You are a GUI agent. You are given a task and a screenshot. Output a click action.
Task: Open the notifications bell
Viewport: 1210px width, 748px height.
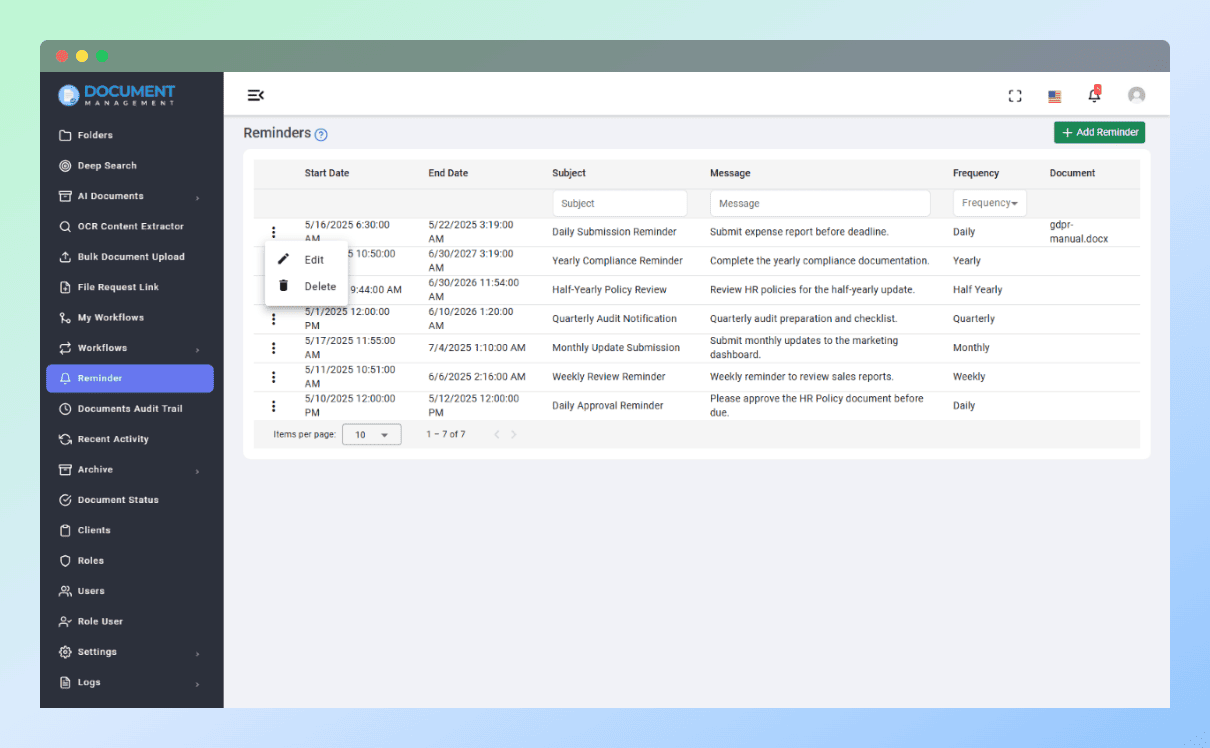(x=1094, y=96)
